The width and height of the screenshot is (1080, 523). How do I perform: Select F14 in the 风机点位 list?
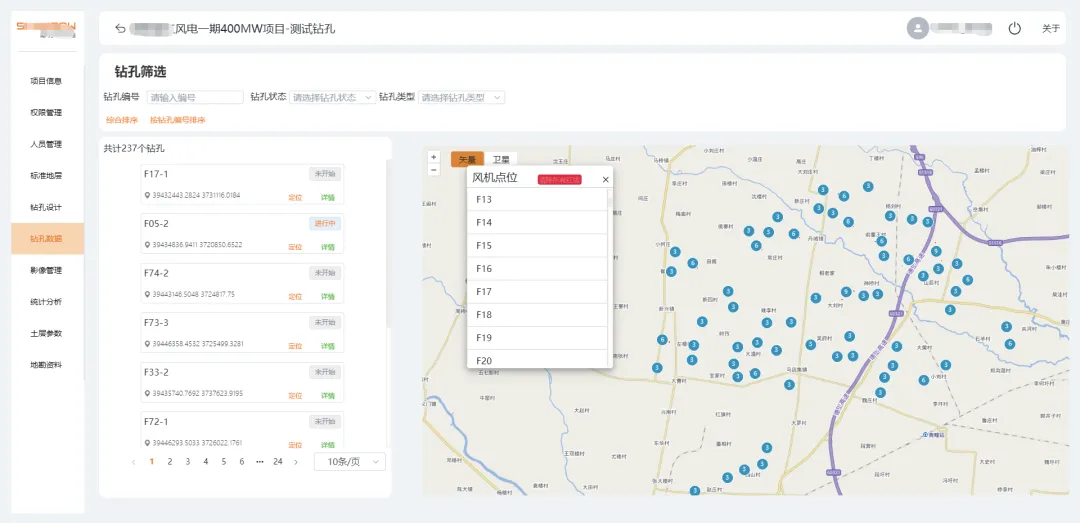tap(537, 223)
